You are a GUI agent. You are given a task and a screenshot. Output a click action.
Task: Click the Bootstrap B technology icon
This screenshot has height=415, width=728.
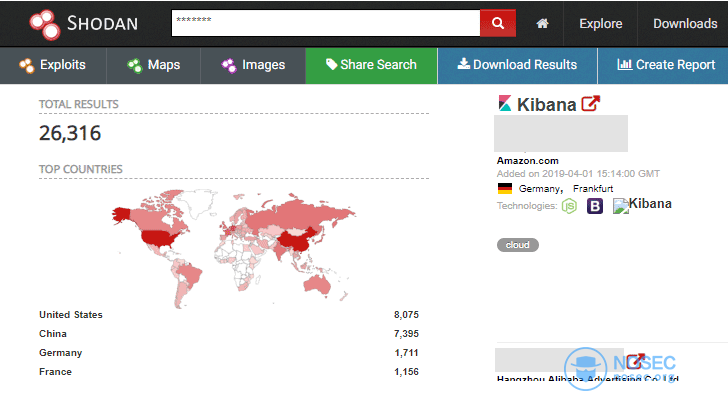pos(595,206)
